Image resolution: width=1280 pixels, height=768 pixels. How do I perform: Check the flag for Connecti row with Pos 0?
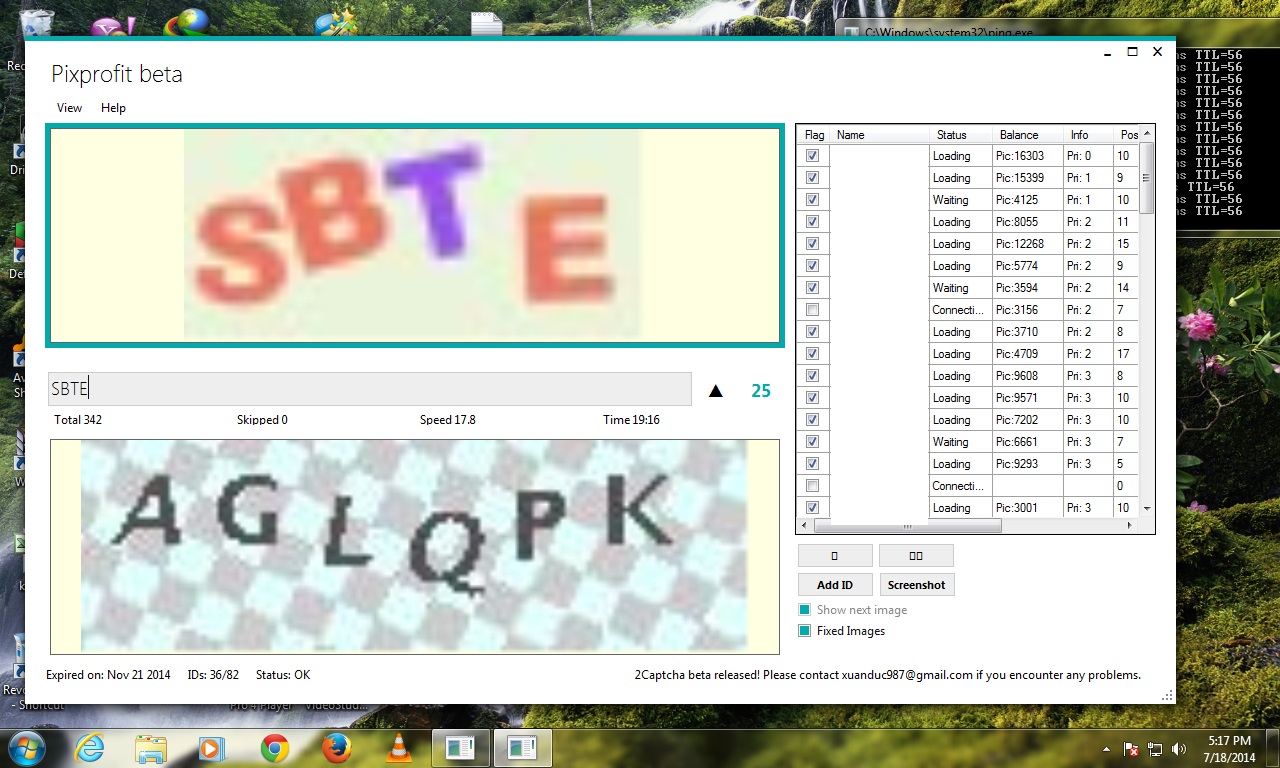(812, 486)
